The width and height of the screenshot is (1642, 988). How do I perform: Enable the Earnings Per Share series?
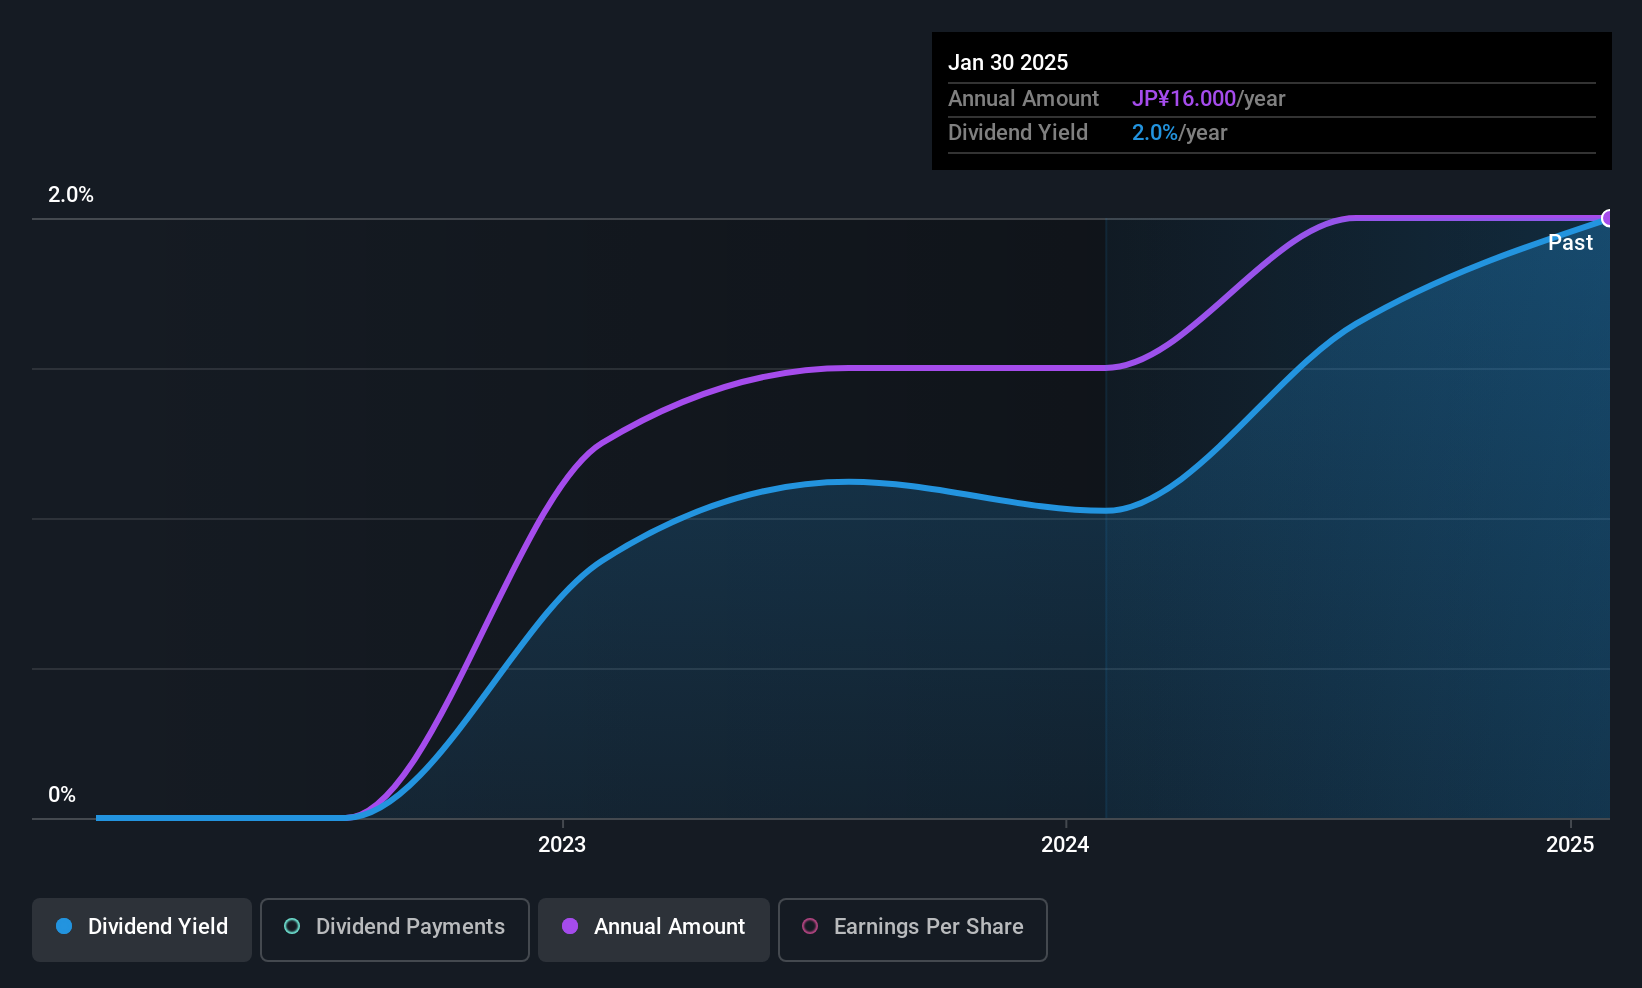[x=913, y=930]
